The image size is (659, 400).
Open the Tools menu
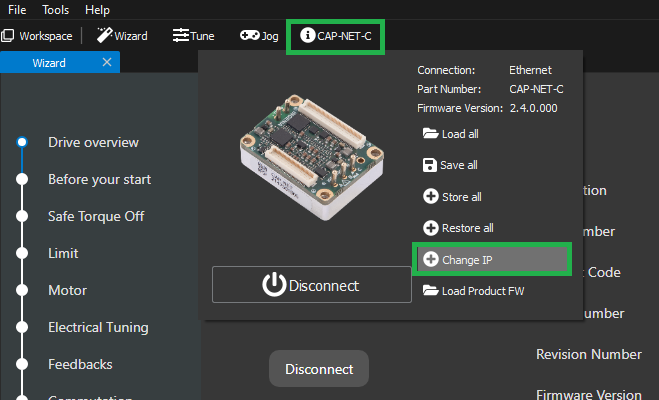pyautogui.click(x=56, y=9)
